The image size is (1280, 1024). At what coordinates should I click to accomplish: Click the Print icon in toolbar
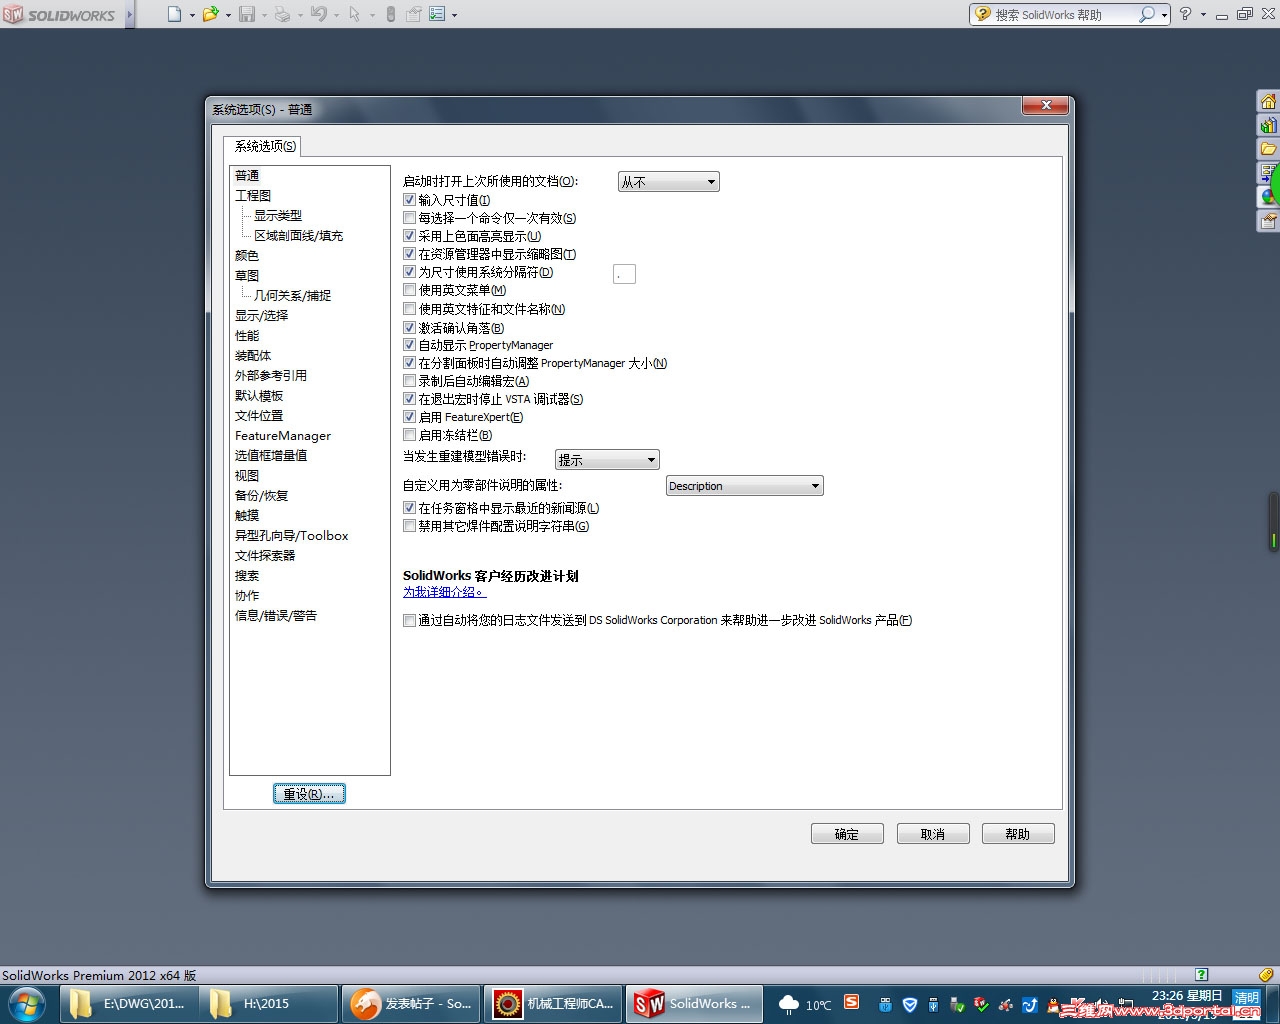[x=283, y=14]
